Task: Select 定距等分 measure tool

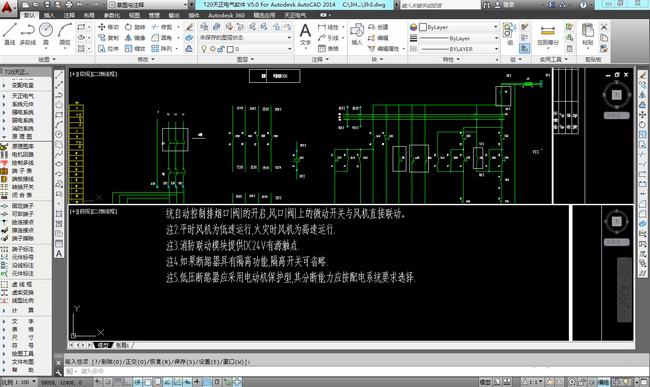Action: pos(548,35)
